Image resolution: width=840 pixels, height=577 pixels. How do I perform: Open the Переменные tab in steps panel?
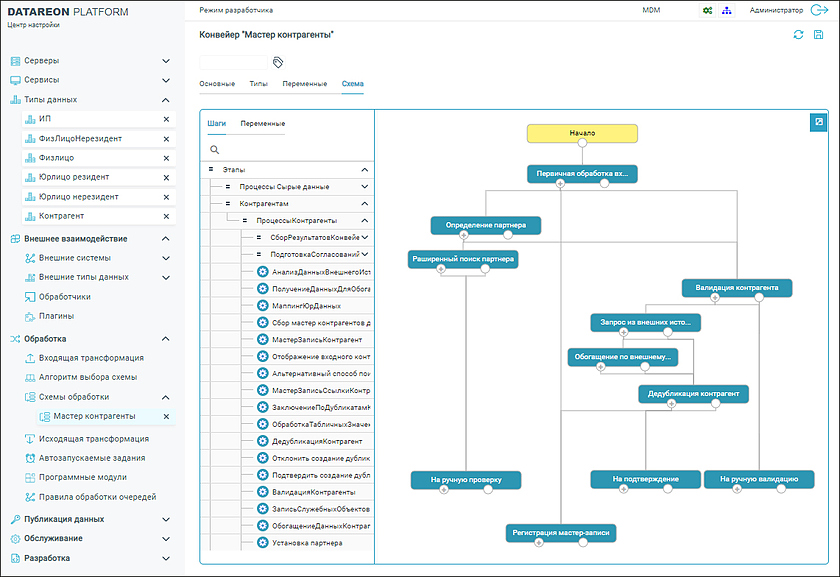point(263,124)
